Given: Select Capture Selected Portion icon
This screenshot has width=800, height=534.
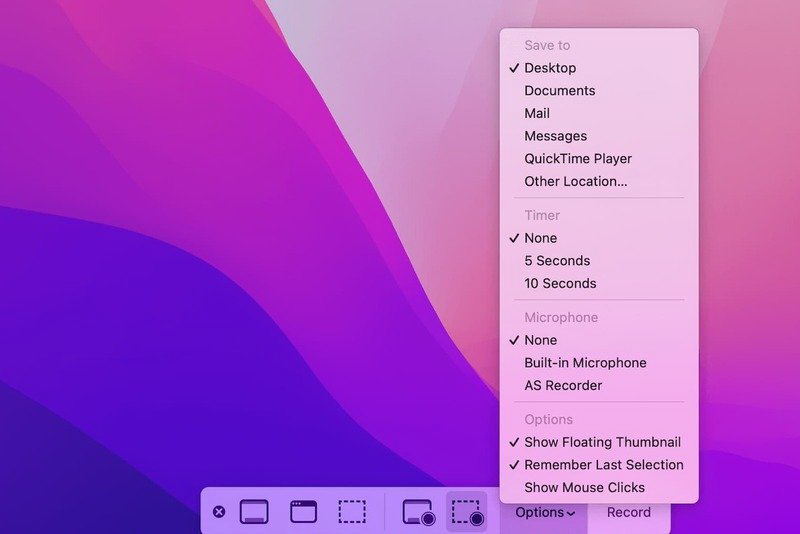Looking at the screenshot, I should [351, 512].
